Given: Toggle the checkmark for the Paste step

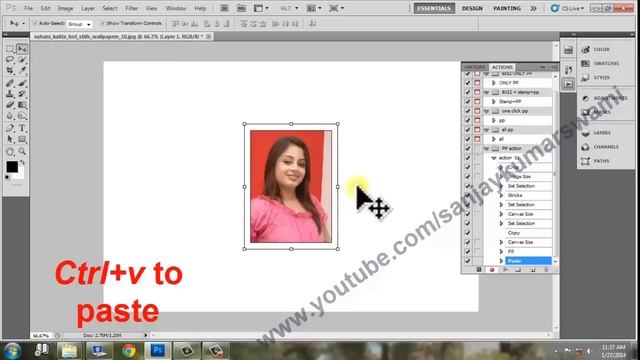Looking at the screenshot, I should 468,261.
